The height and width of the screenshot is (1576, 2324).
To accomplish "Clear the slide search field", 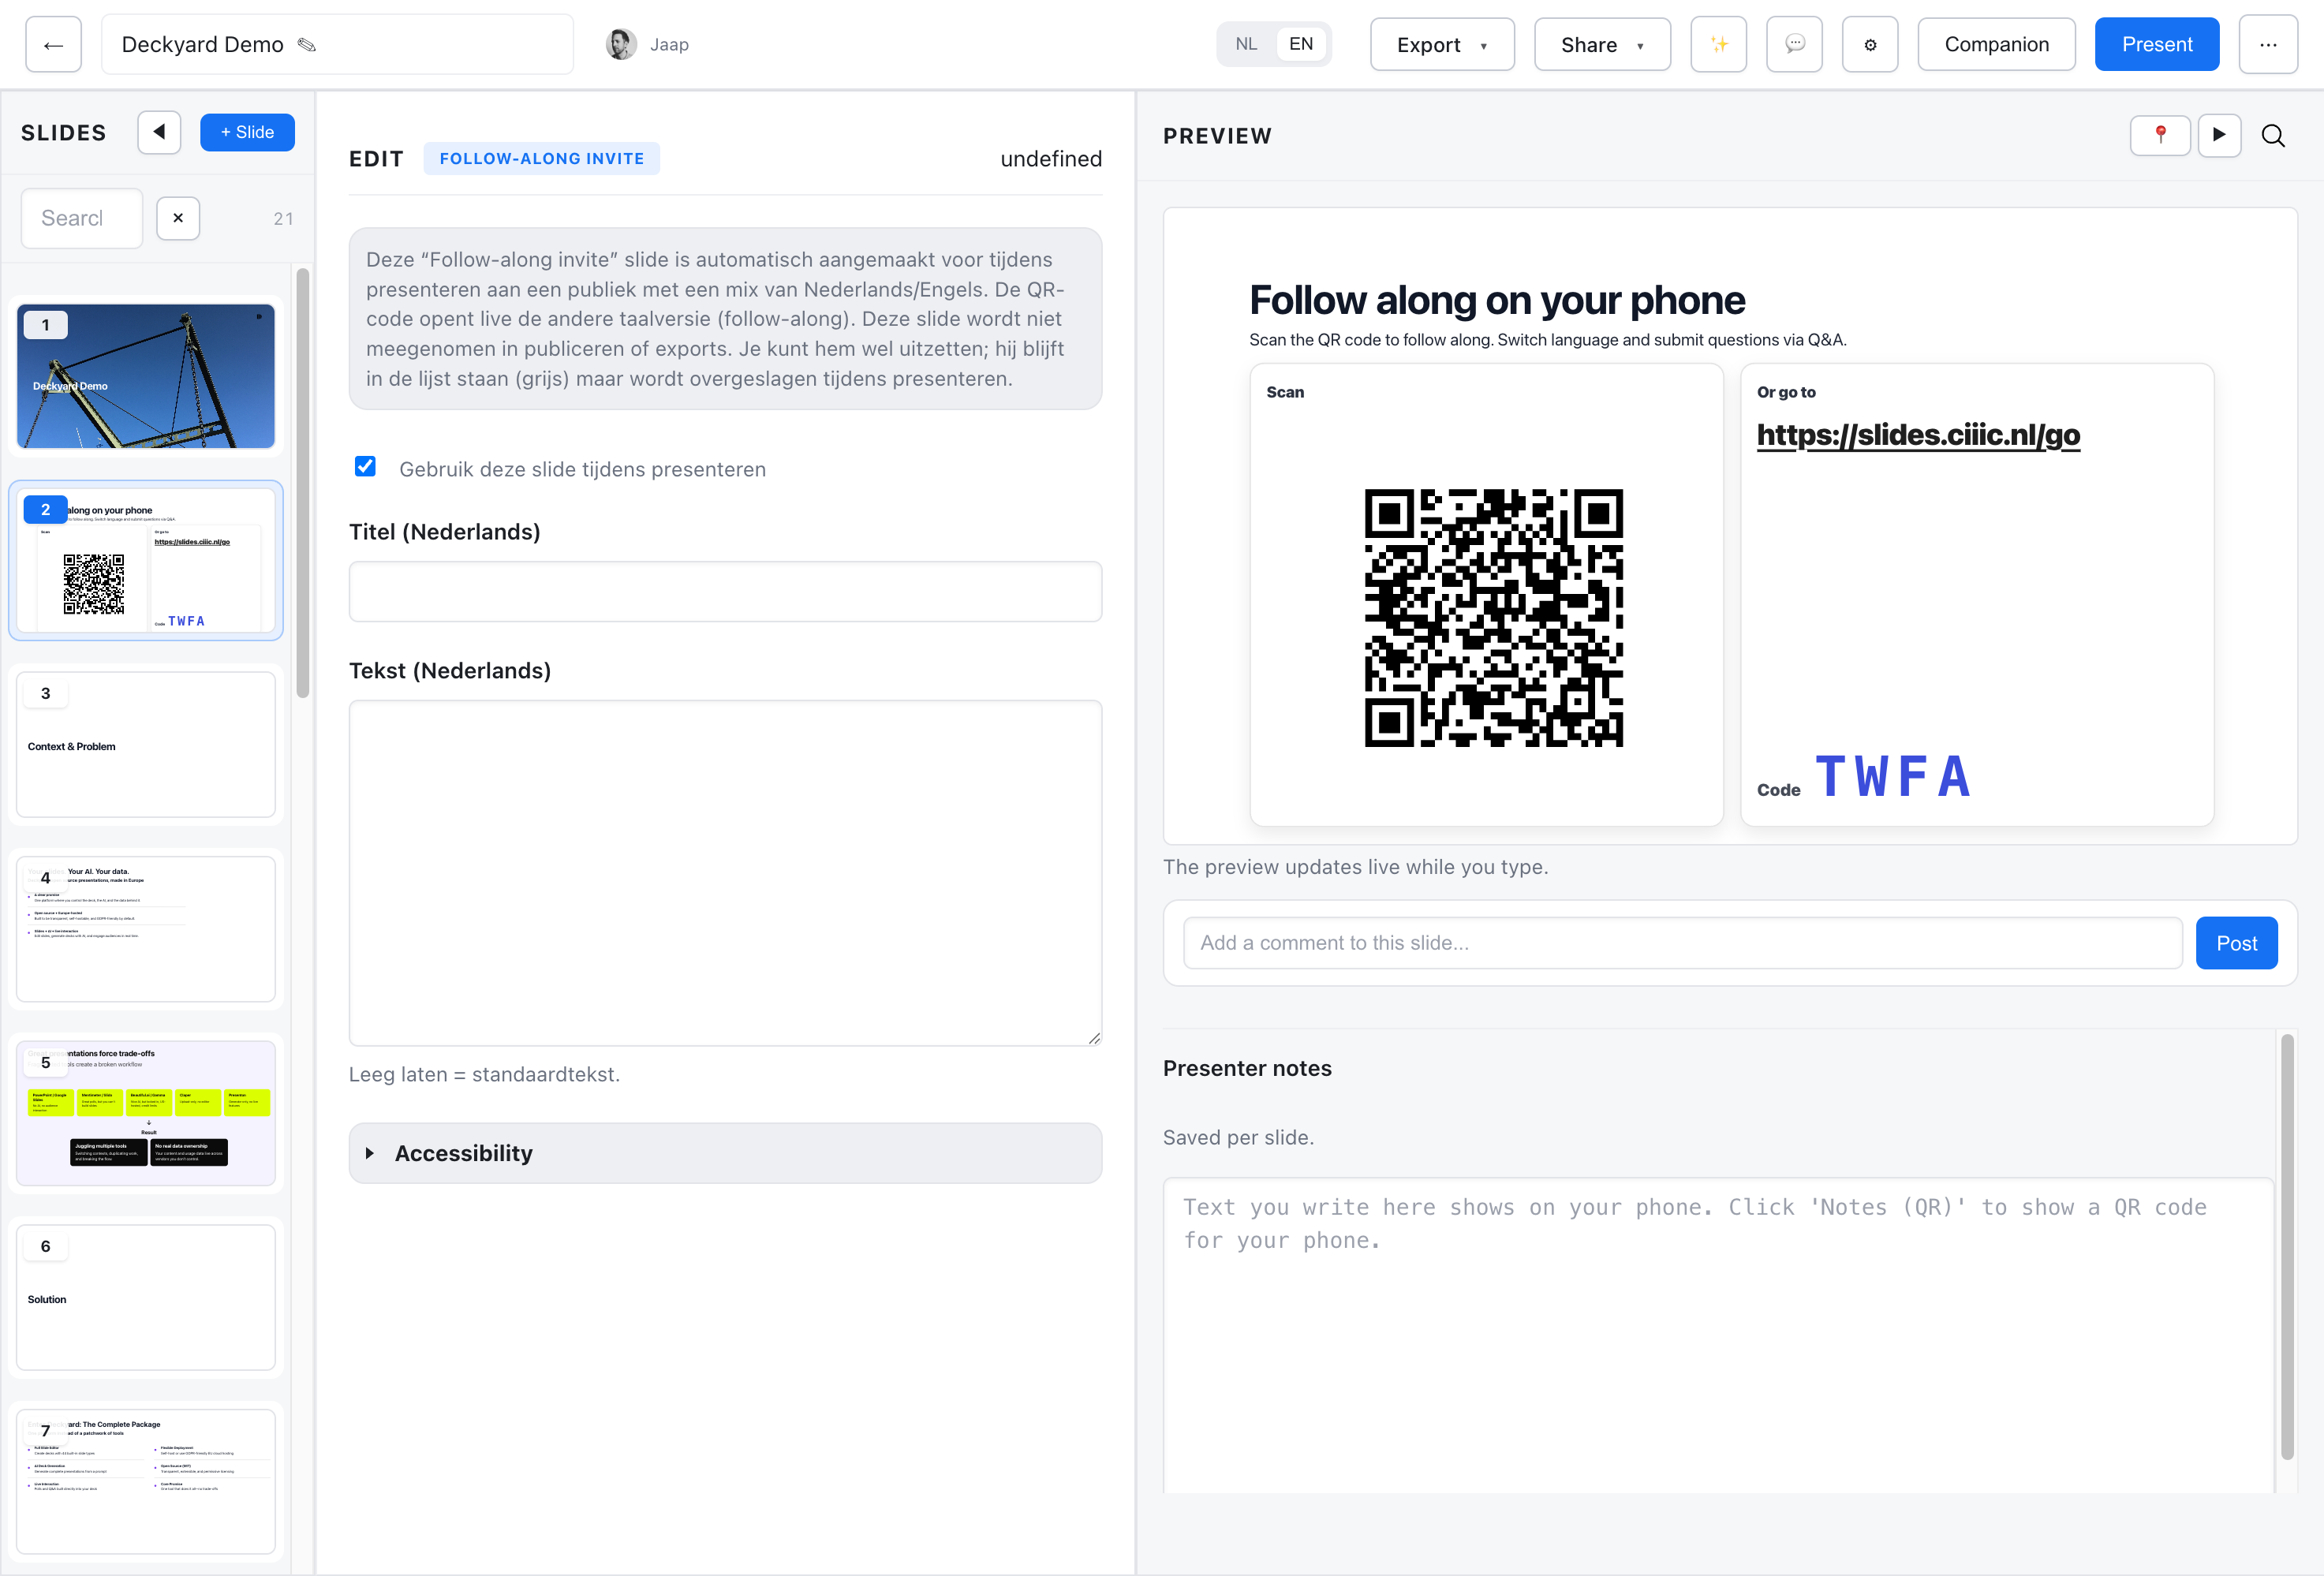I will click(x=178, y=218).
